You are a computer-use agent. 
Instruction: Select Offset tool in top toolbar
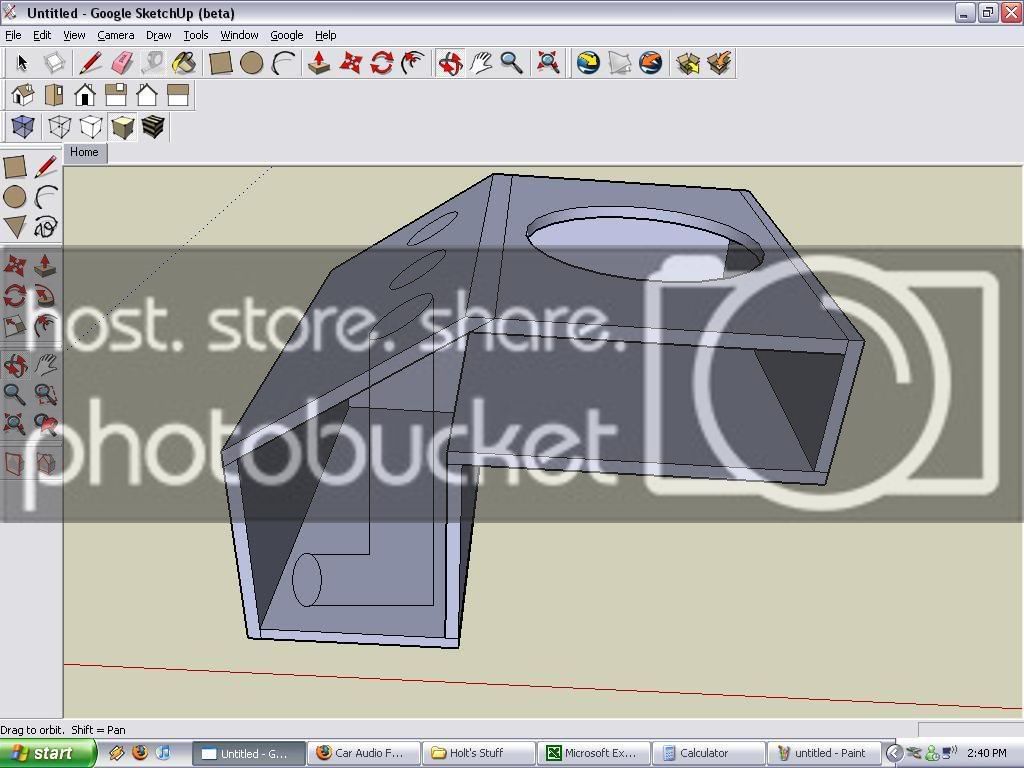coord(413,63)
